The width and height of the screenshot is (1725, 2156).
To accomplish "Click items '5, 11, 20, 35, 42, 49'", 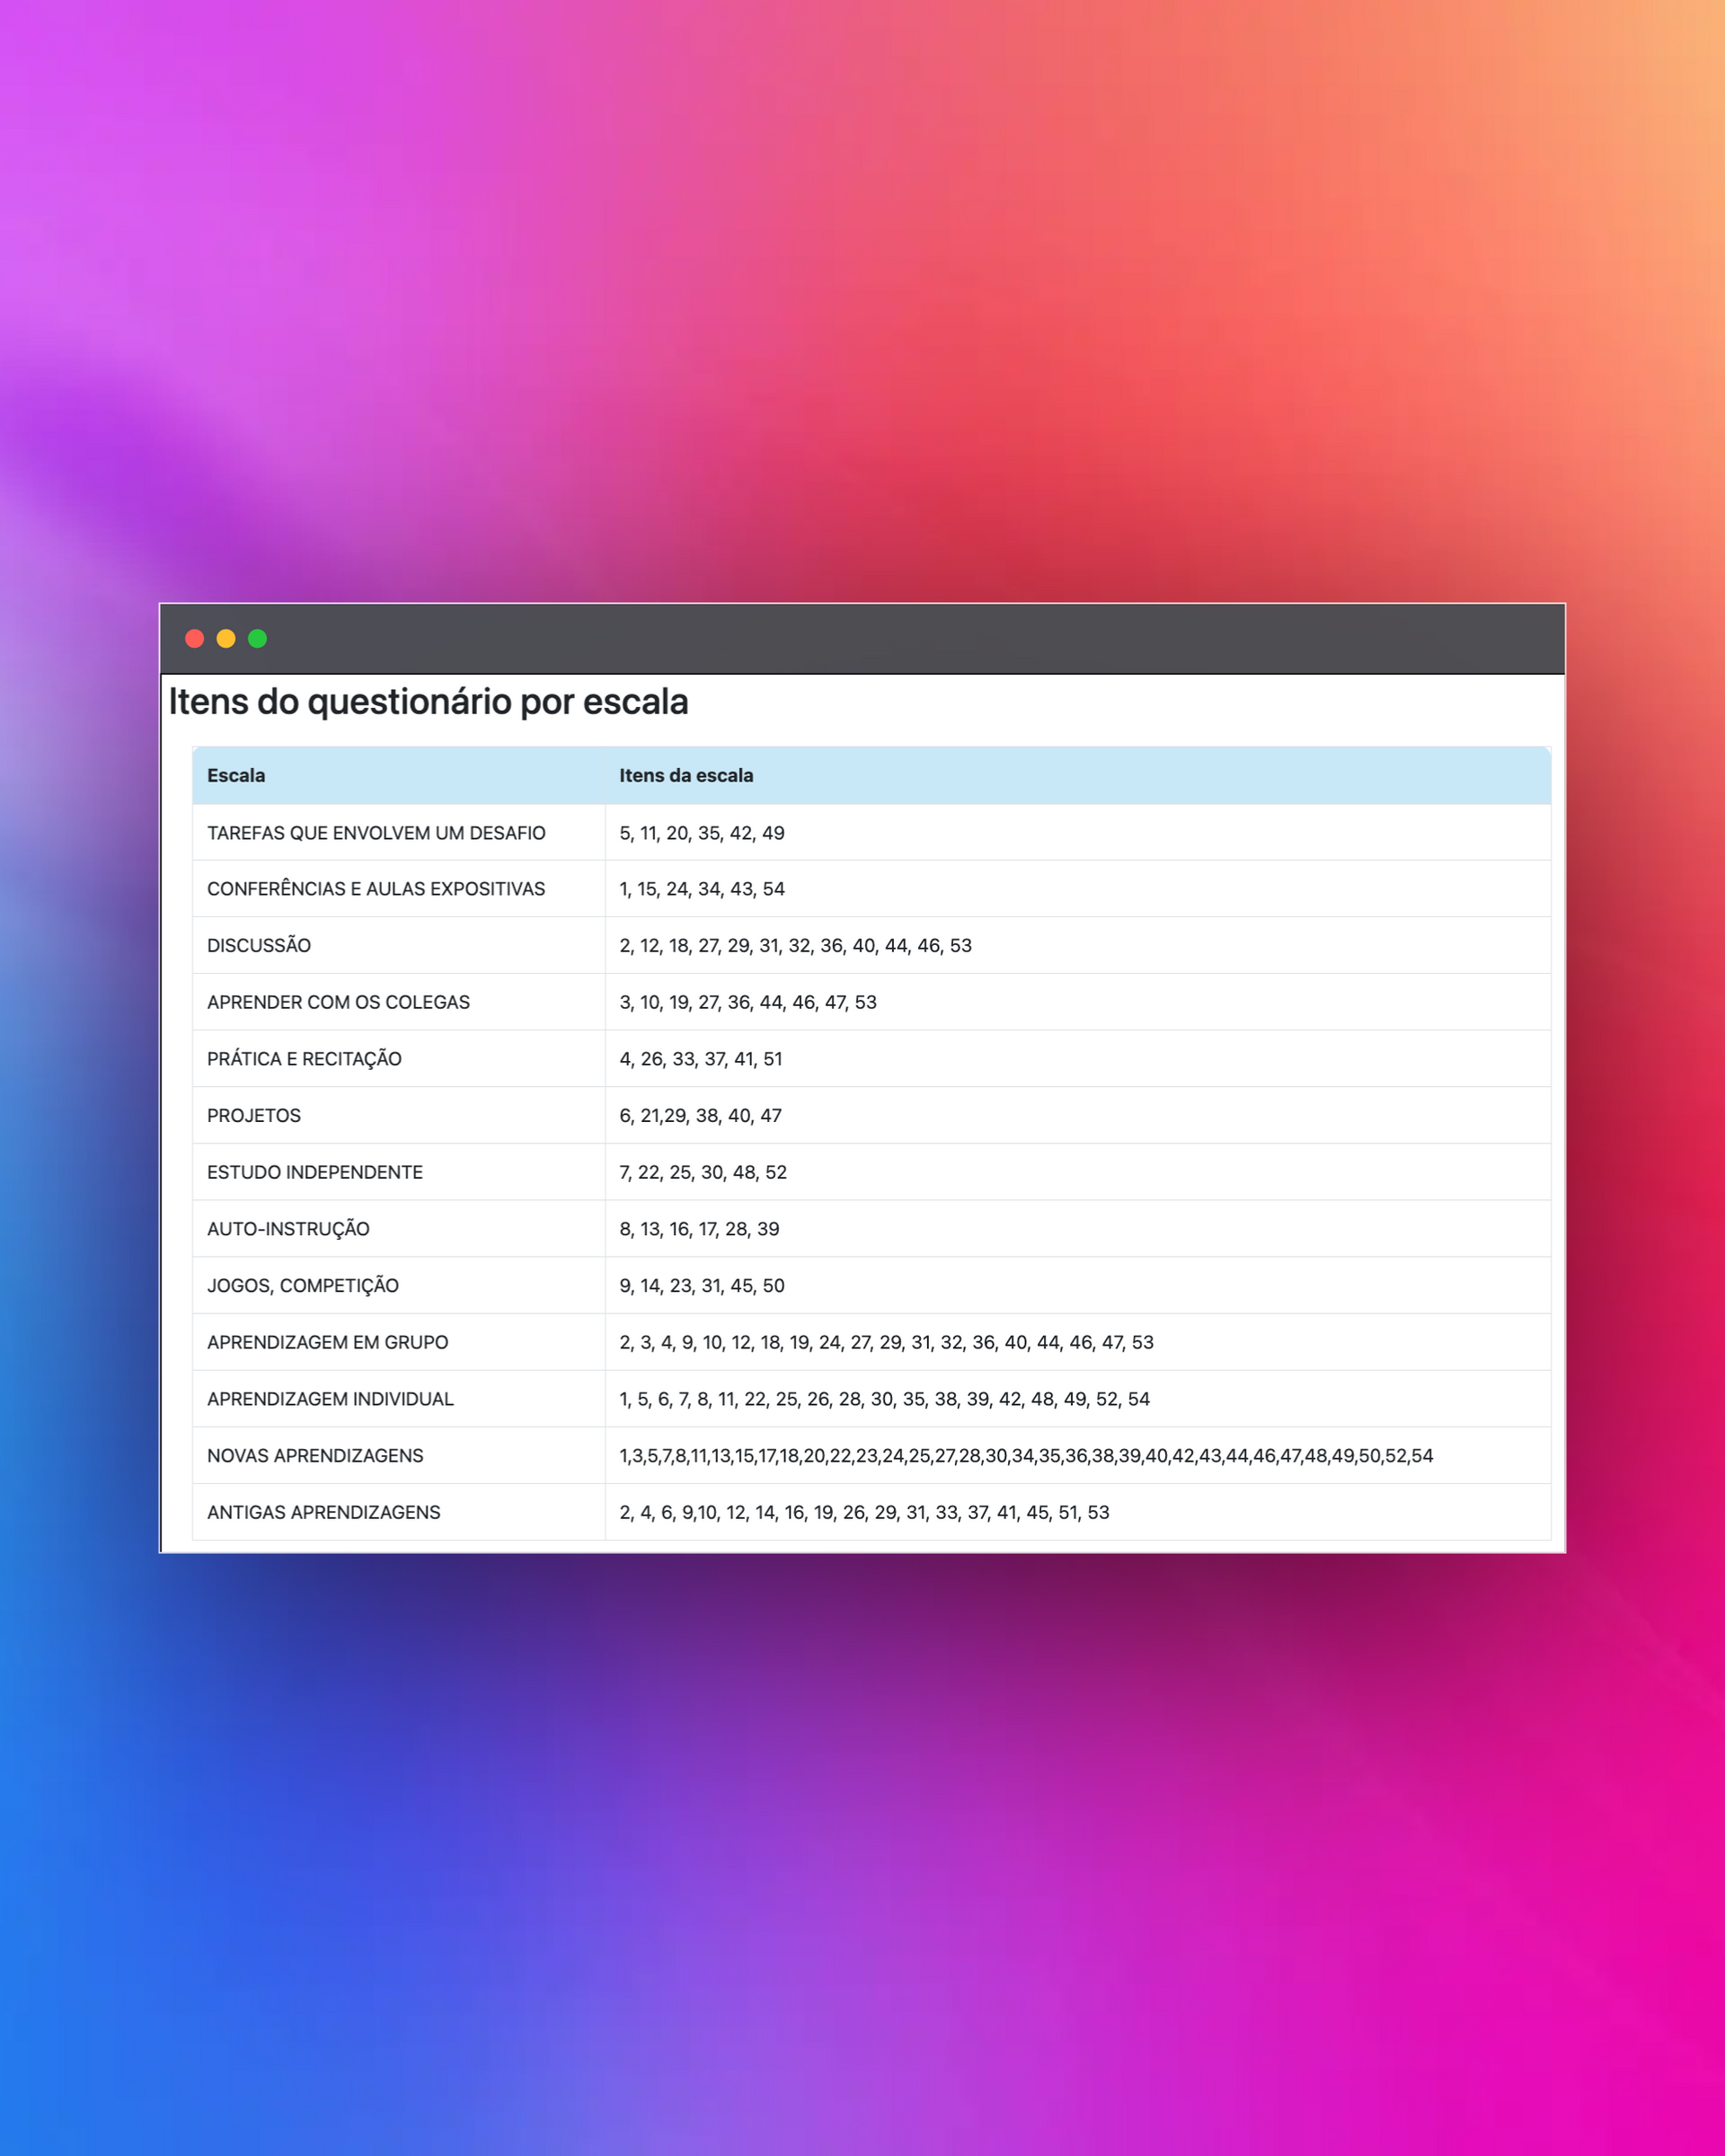I will pos(702,833).
